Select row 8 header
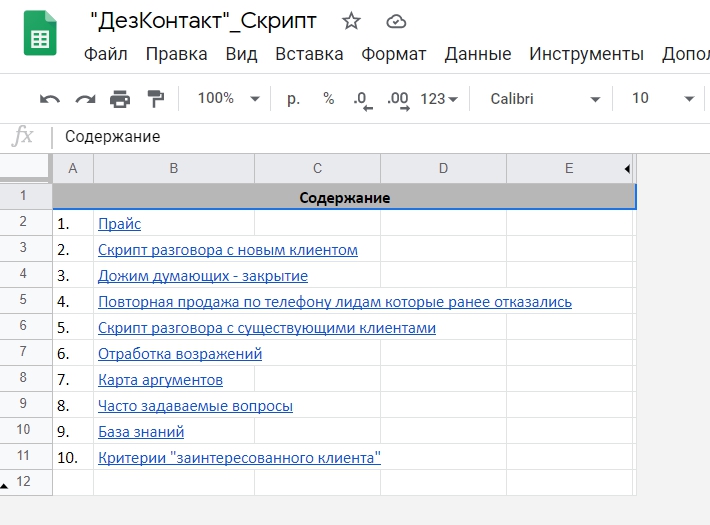Screen dimensions: 710x525 [x=24, y=378]
